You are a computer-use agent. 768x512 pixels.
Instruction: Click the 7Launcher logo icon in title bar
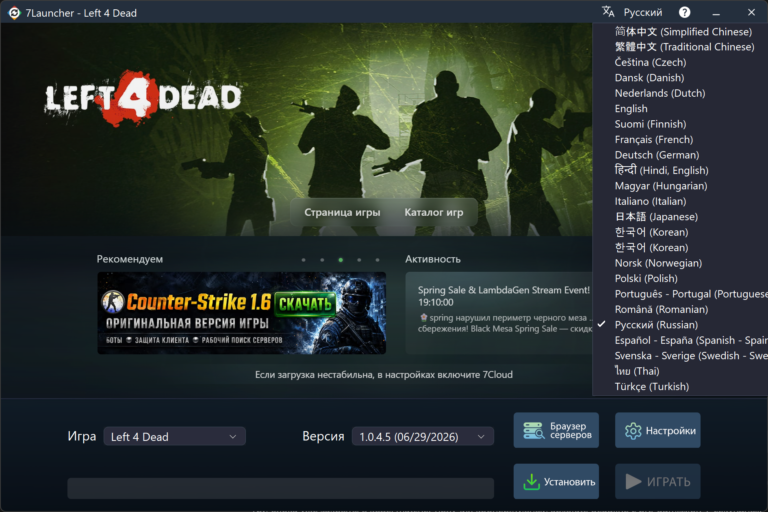[x=14, y=13]
